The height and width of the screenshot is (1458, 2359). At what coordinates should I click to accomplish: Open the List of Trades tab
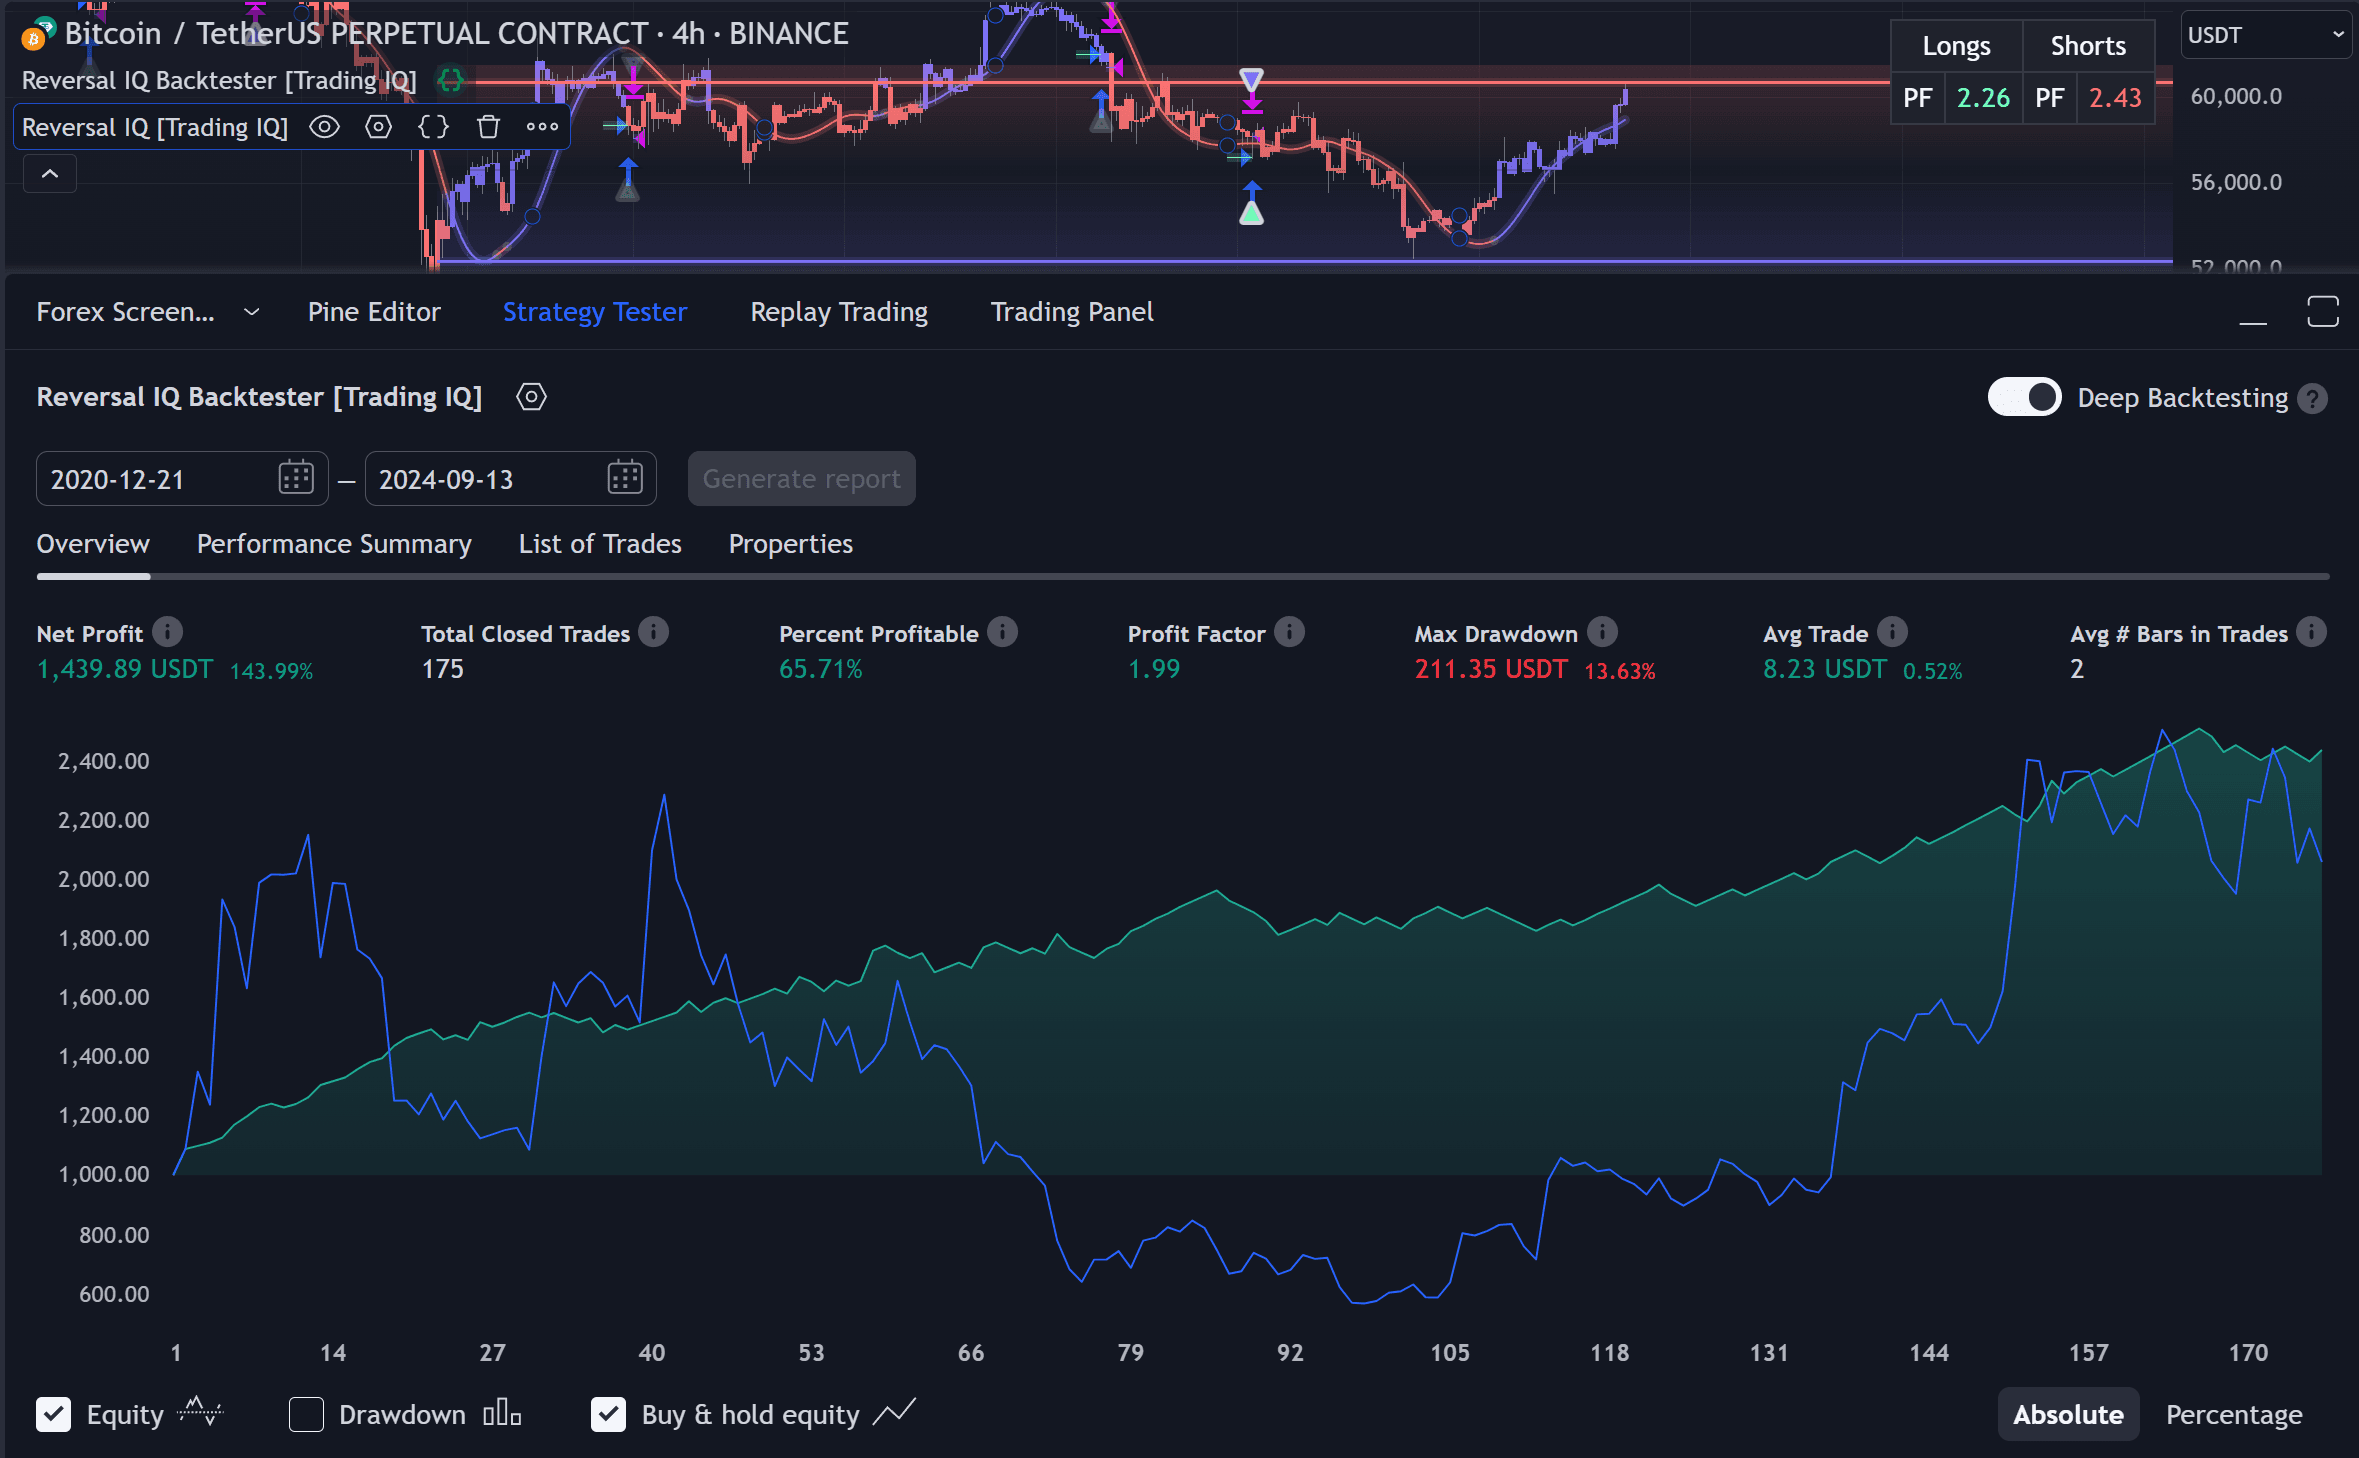(x=600, y=544)
